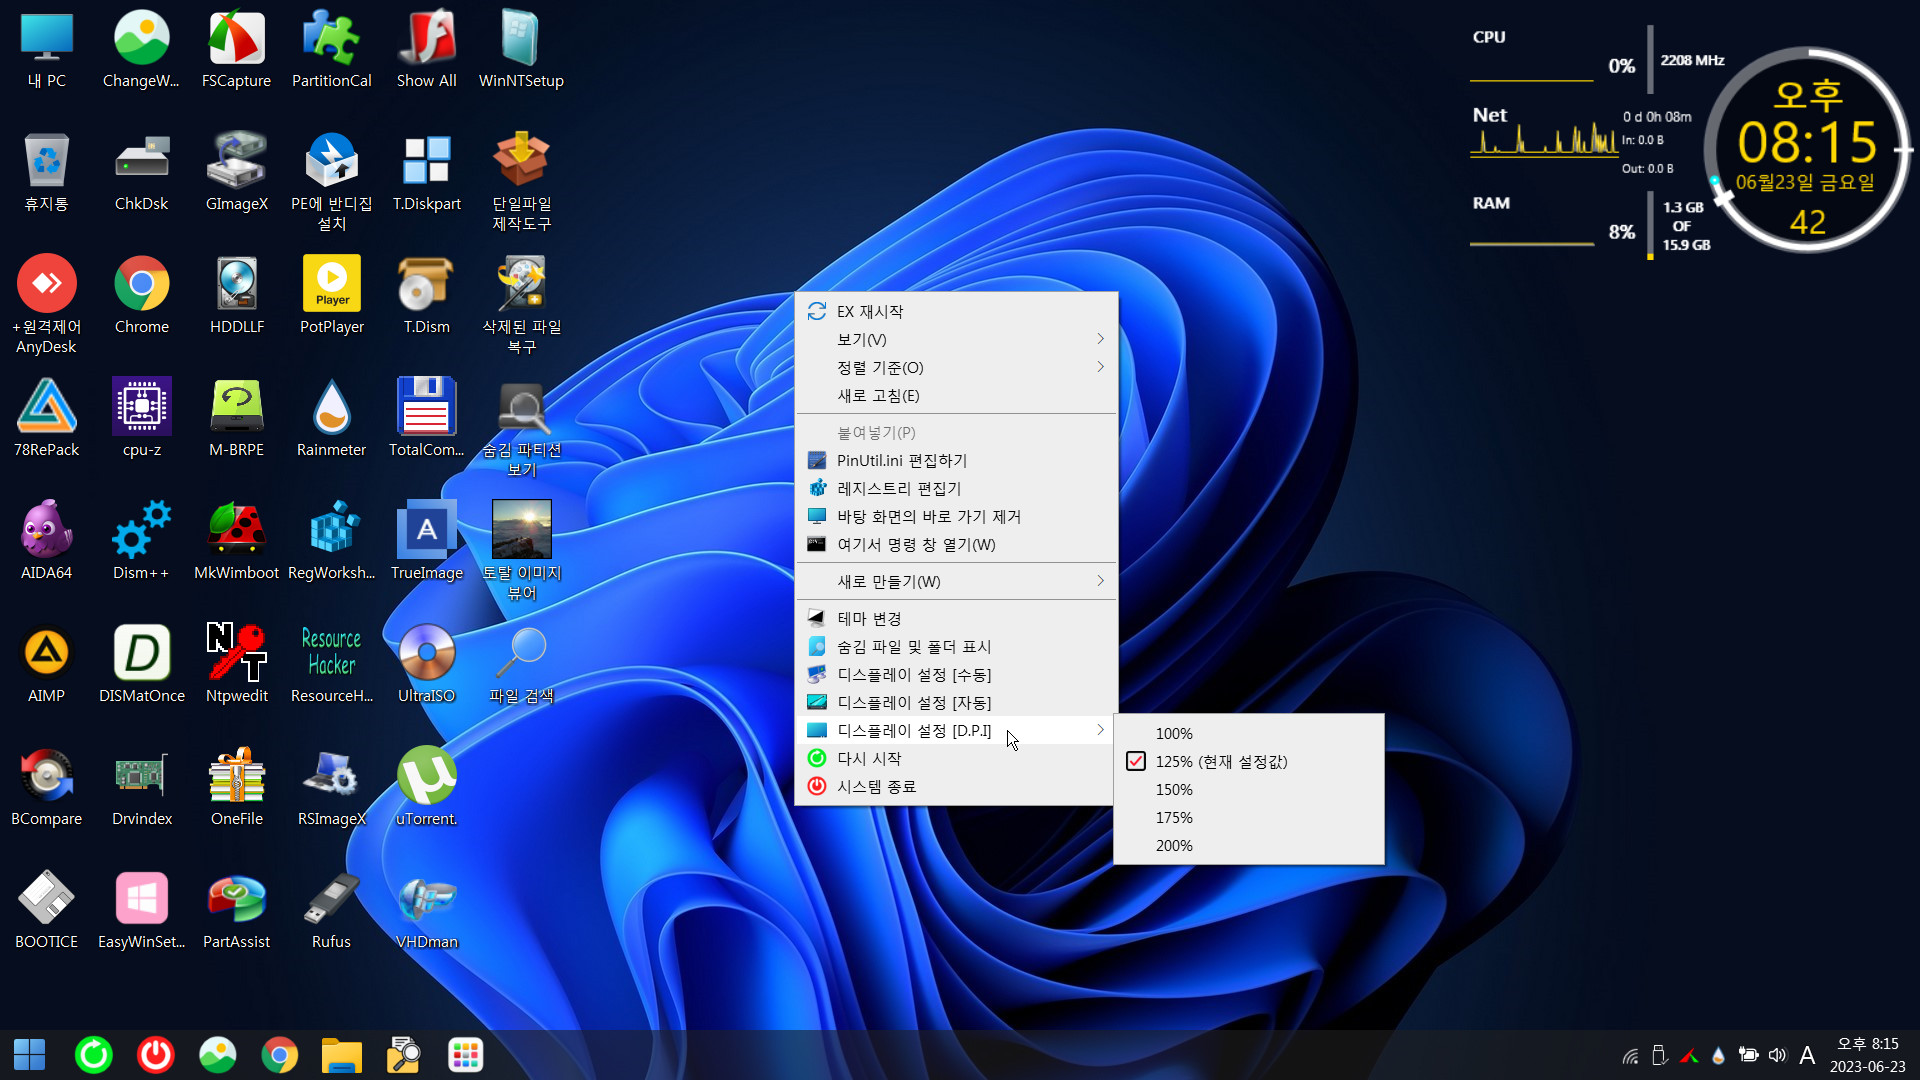Open the FSCapture desktop icon

coord(236,50)
